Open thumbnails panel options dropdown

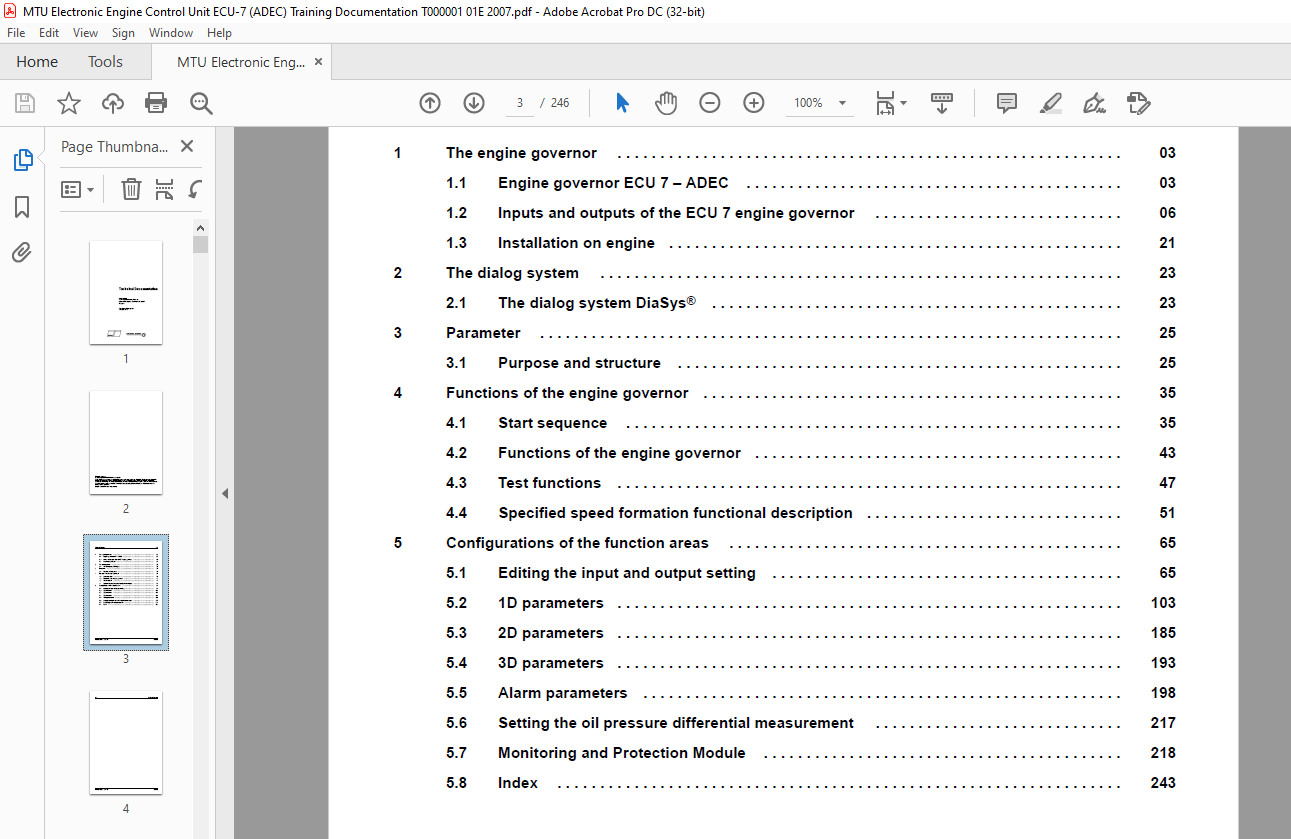point(77,189)
